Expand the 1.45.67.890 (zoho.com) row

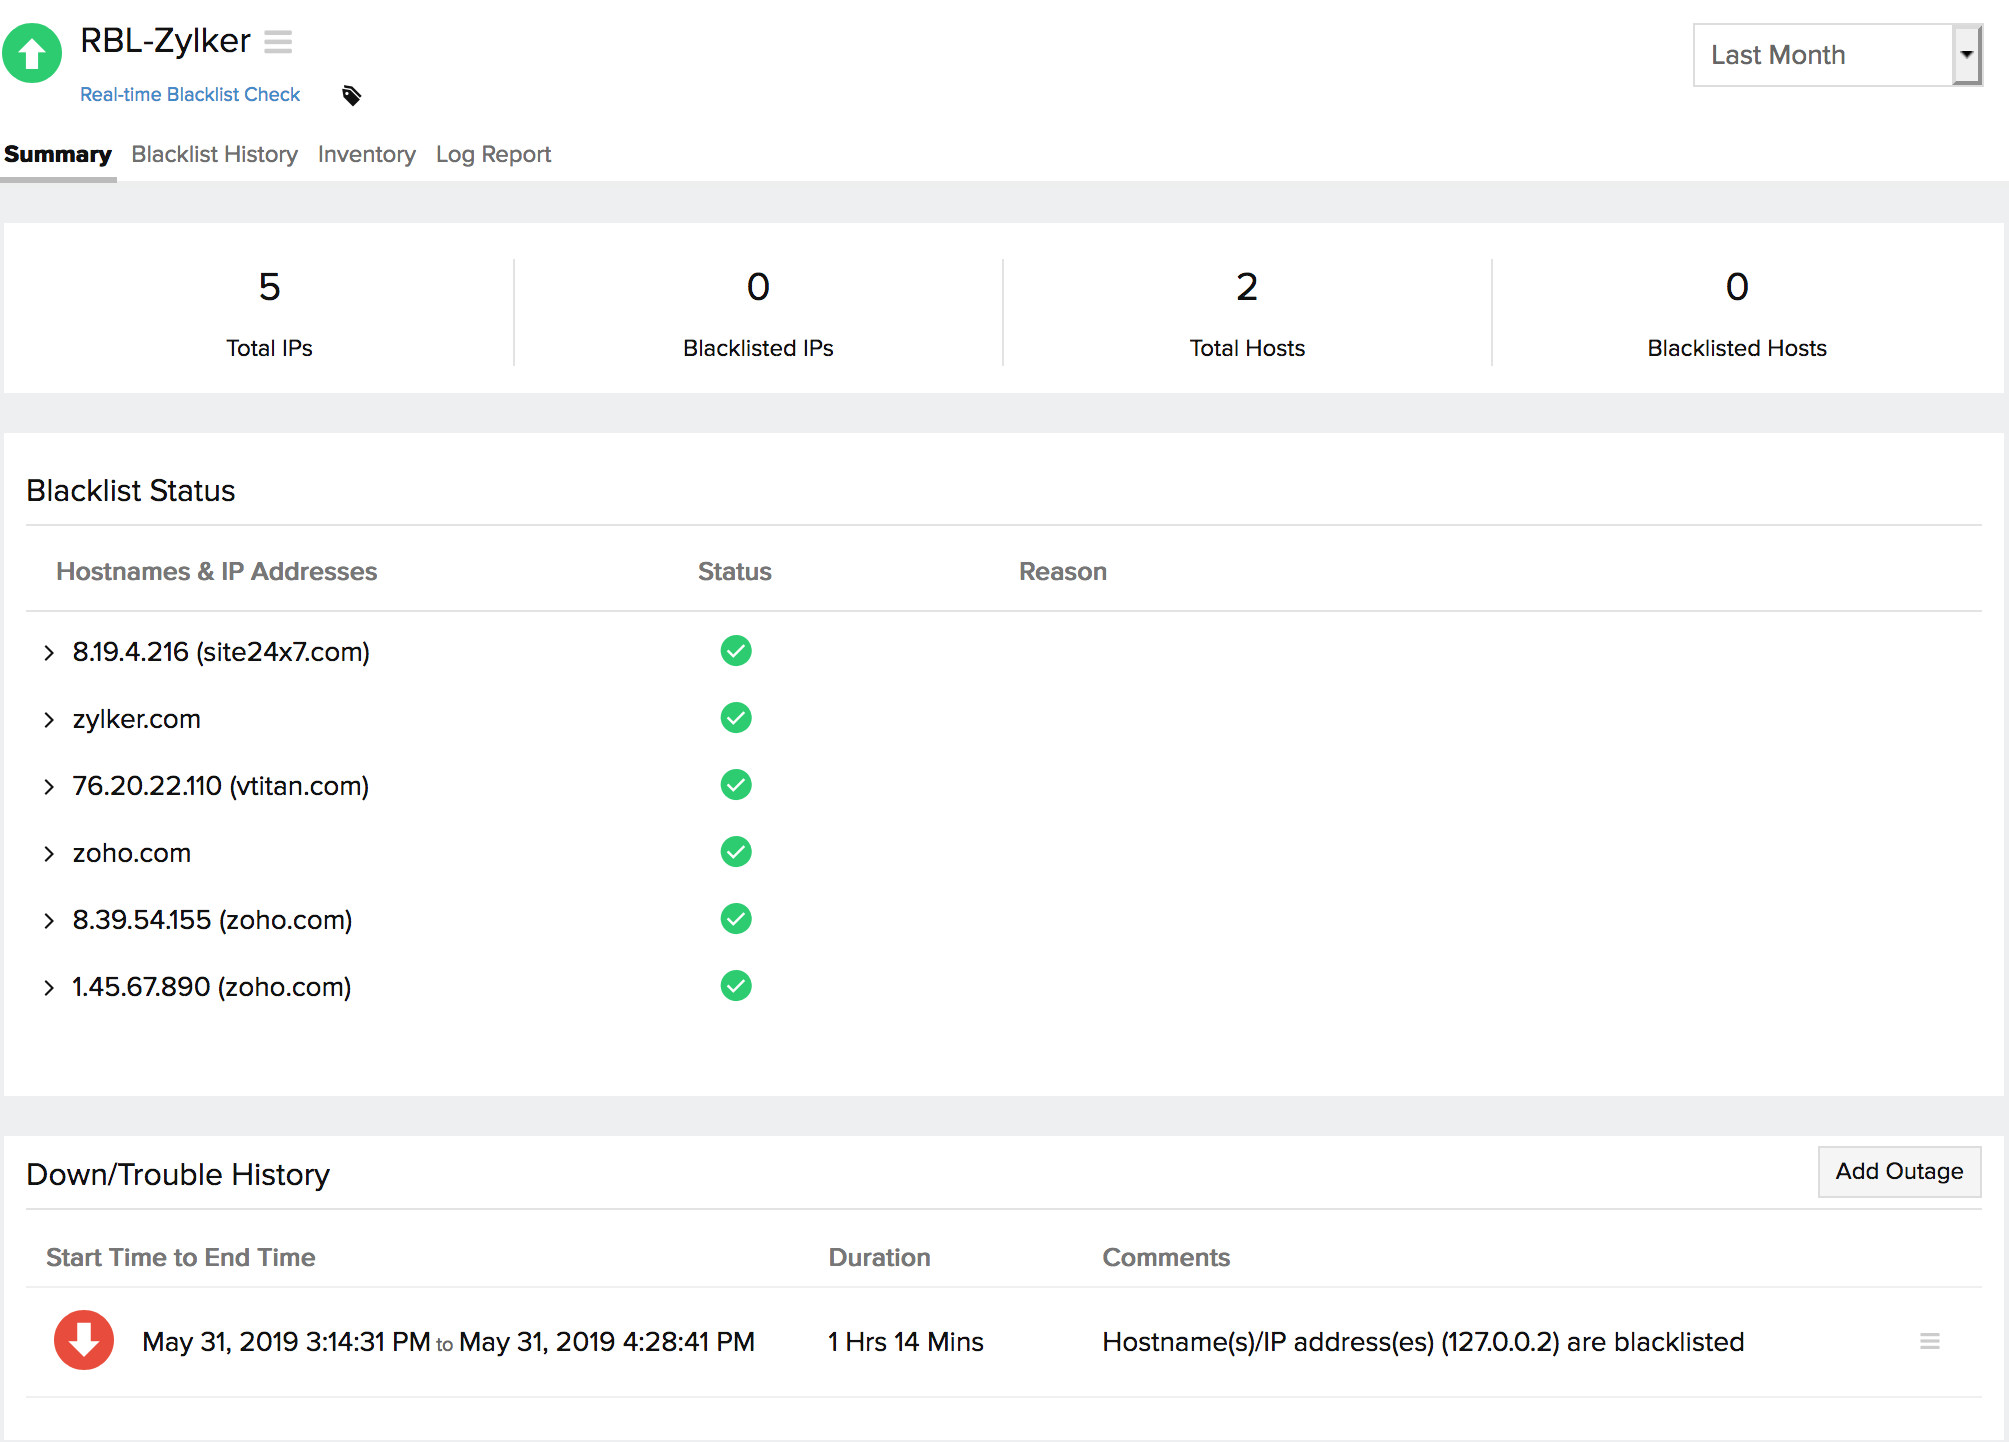48,988
